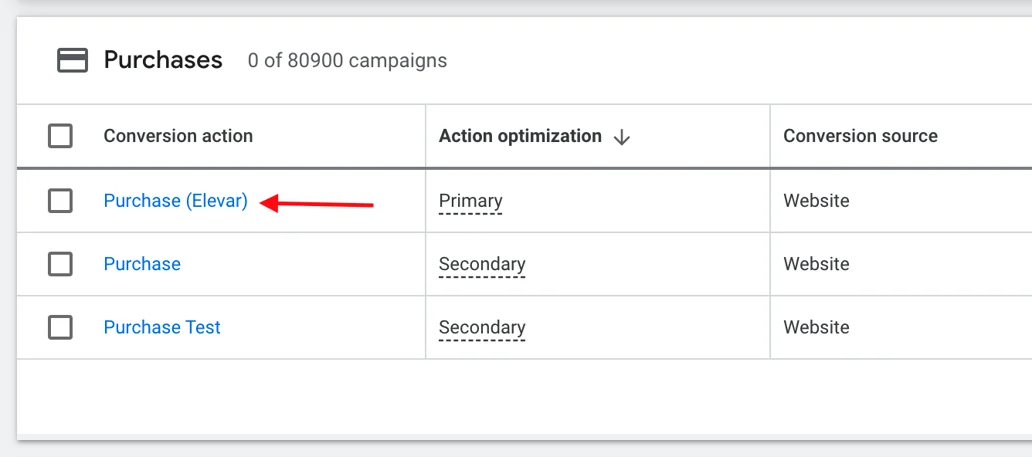Click the Website cell in the plain Purchase row
Screen dimensions: 1032x457
click(816, 264)
